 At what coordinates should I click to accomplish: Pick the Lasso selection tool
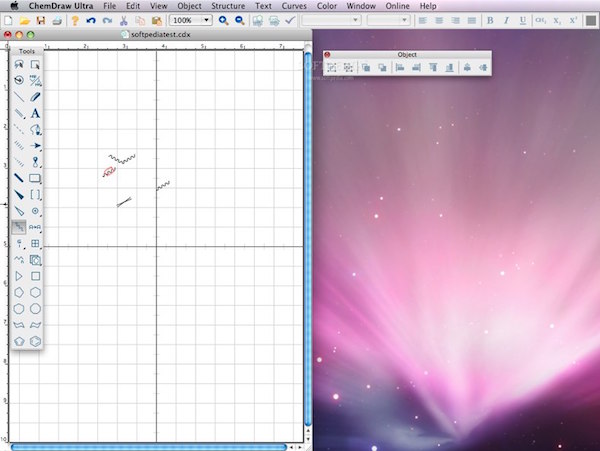(19, 64)
